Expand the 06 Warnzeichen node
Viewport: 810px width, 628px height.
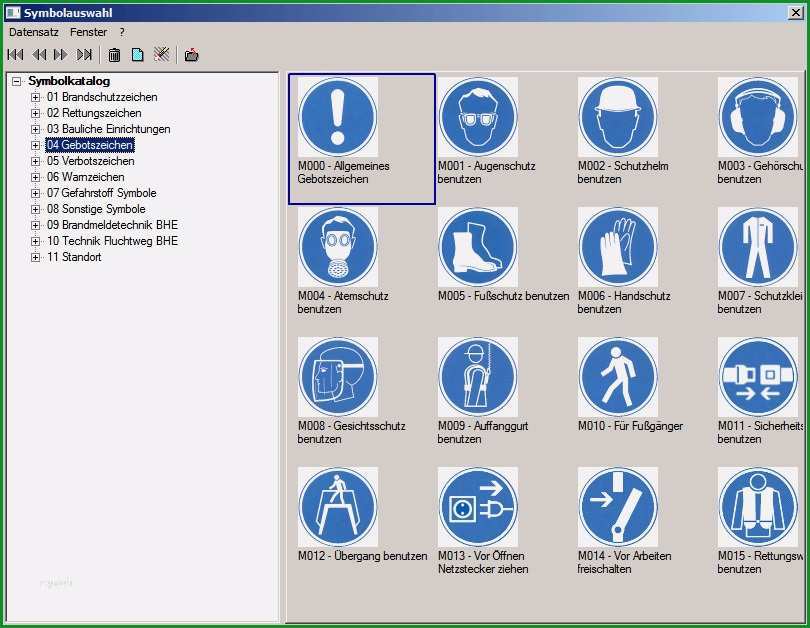tap(36, 177)
